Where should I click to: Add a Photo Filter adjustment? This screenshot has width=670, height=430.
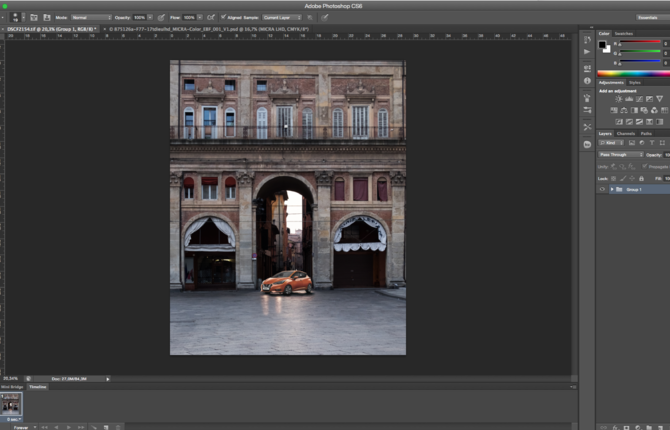click(644, 110)
